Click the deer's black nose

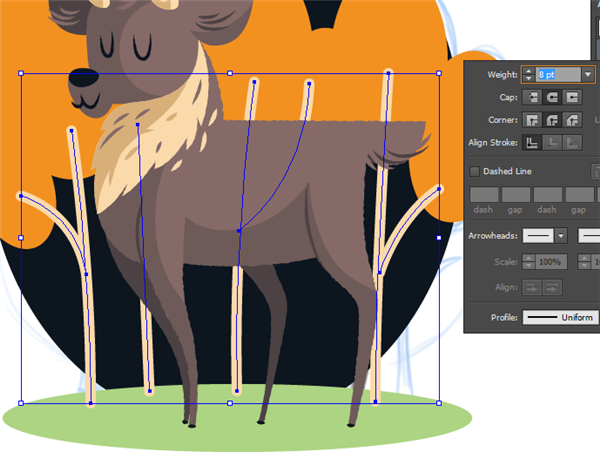83,78
